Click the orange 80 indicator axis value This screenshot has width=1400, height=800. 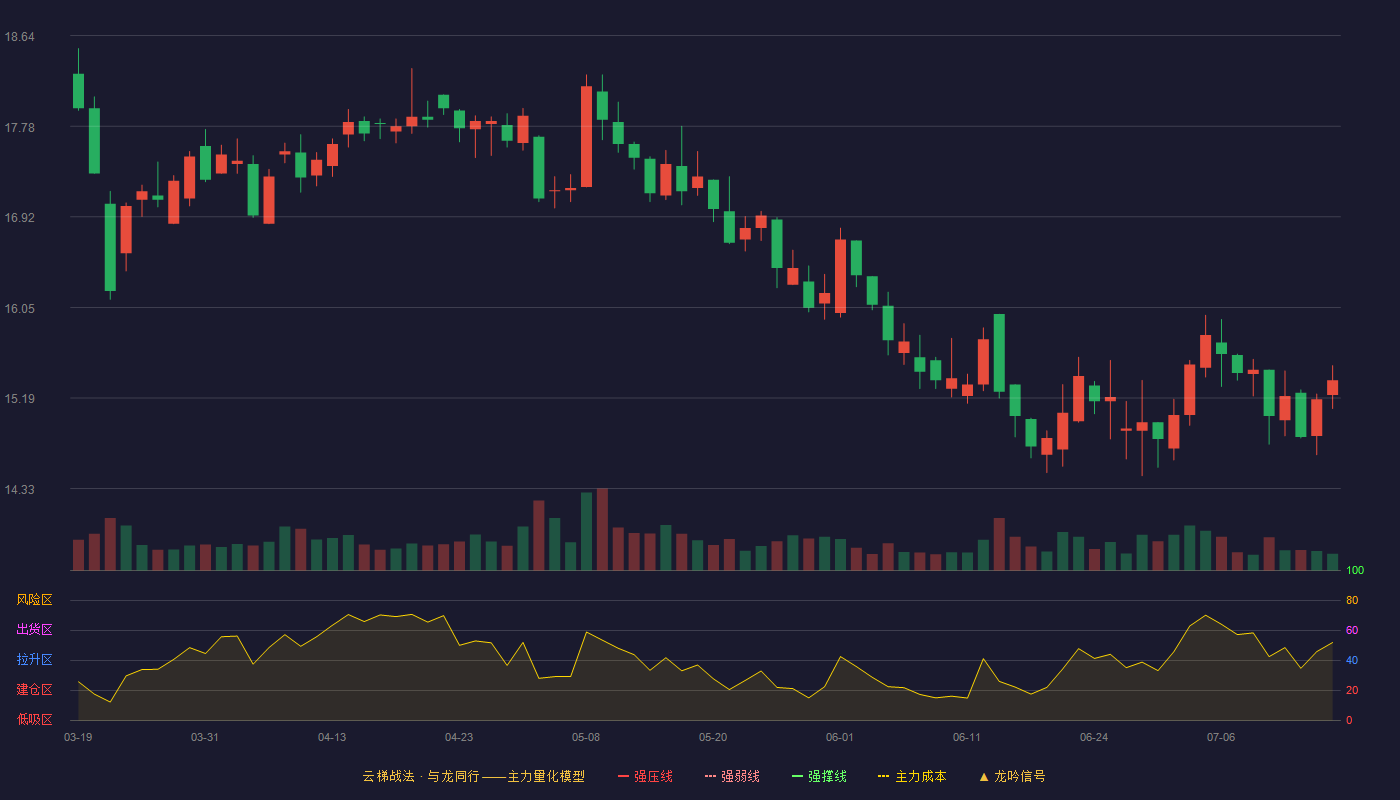(x=1352, y=600)
